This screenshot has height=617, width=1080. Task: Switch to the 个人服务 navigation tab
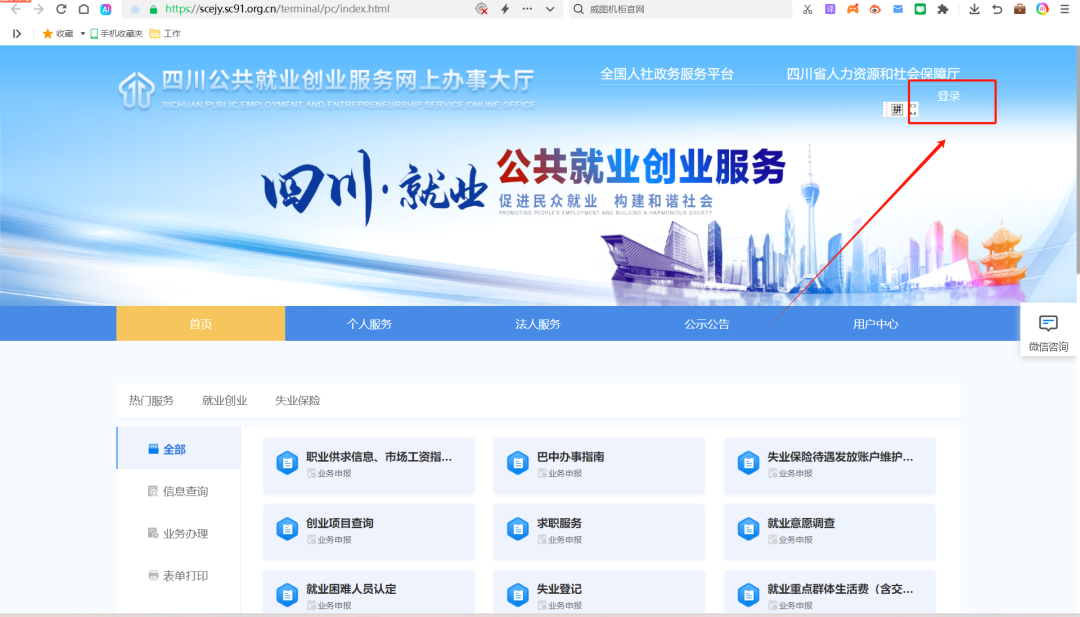pyautogui.click(x=369, y=324)
